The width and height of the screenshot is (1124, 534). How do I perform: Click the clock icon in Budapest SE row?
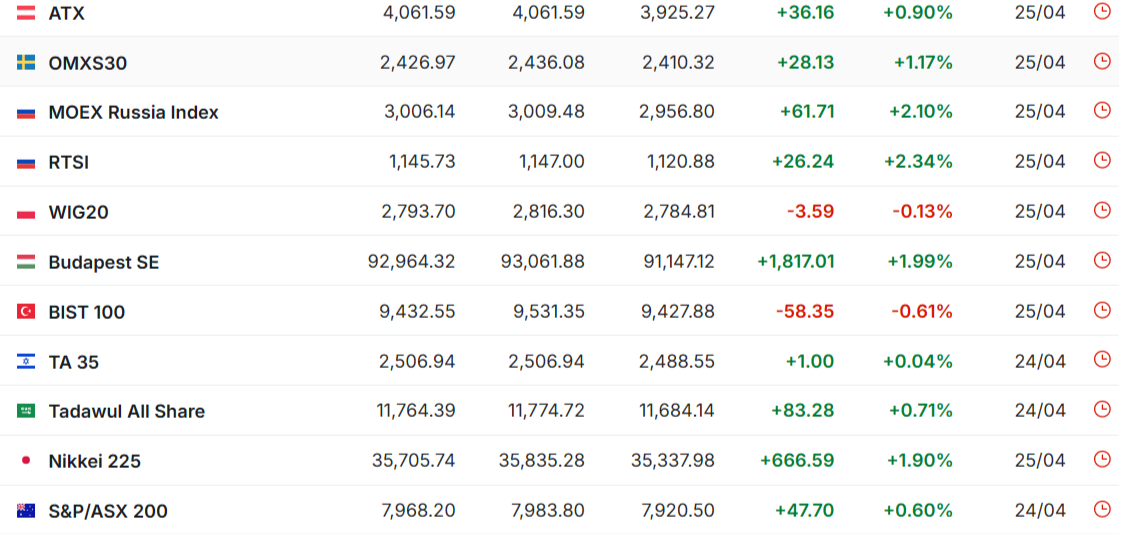coord(1102,260)
